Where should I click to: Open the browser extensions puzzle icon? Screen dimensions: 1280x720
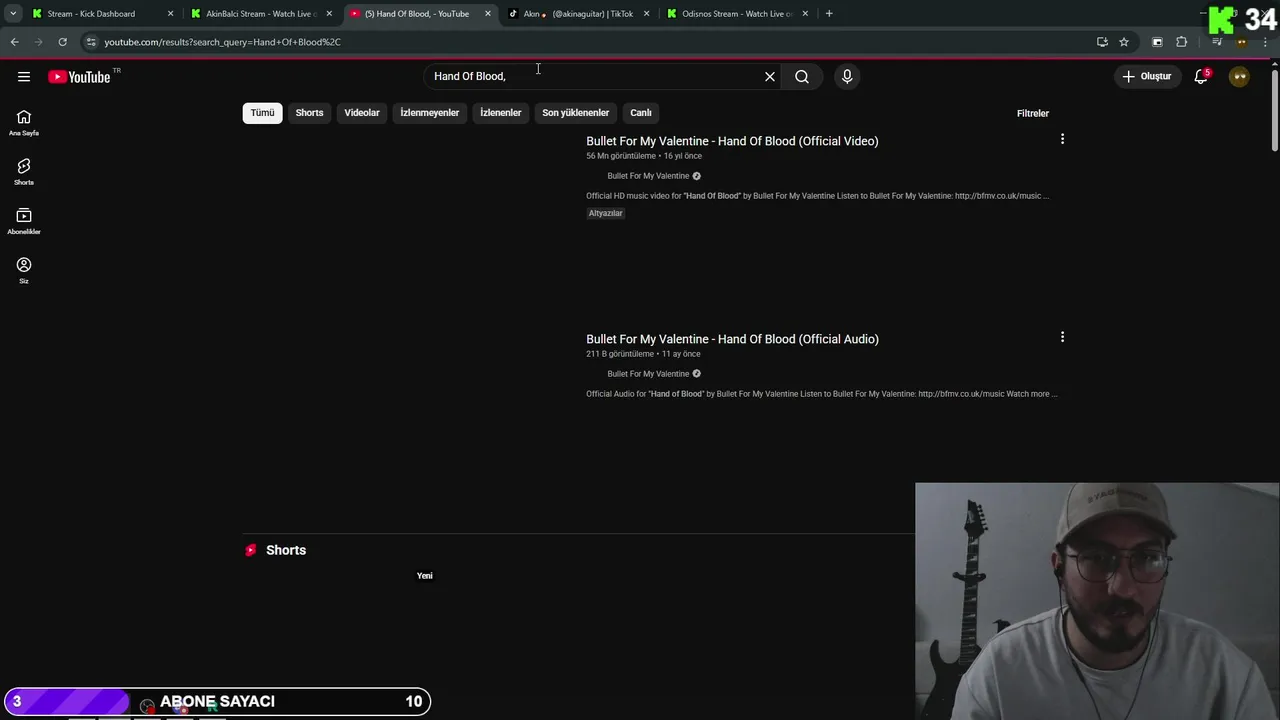(1181, 42)
